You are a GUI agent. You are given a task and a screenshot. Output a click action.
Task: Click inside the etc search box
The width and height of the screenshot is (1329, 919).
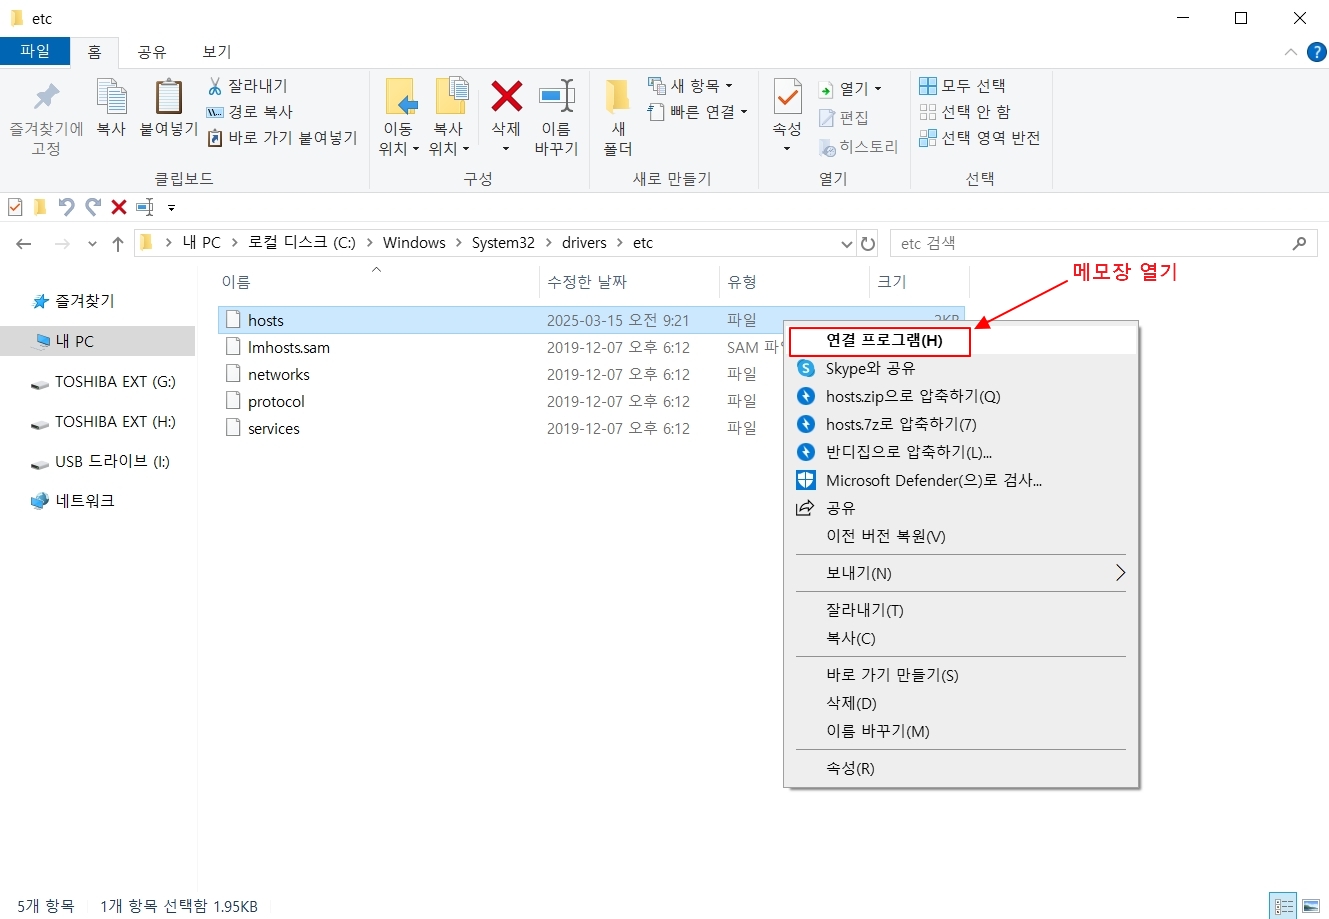pyautogui.click(x=1090, y=243)
